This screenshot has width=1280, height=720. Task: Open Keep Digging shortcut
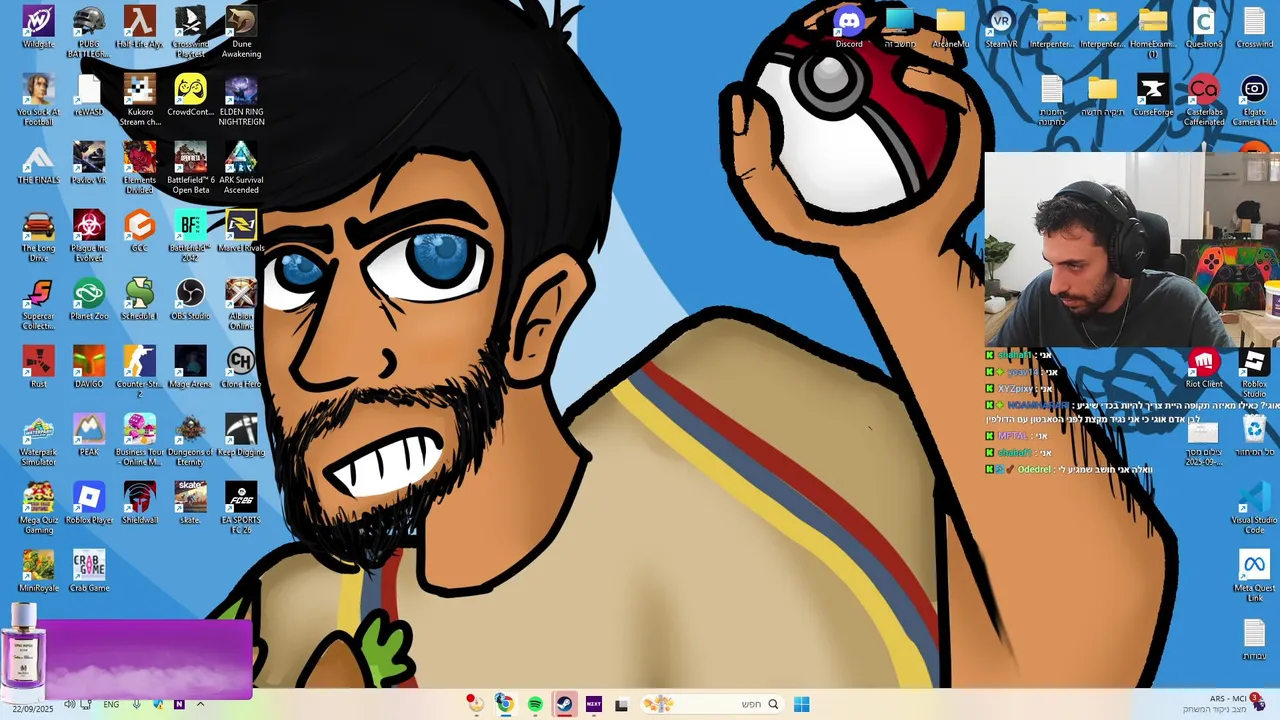[x=241, y=435]
